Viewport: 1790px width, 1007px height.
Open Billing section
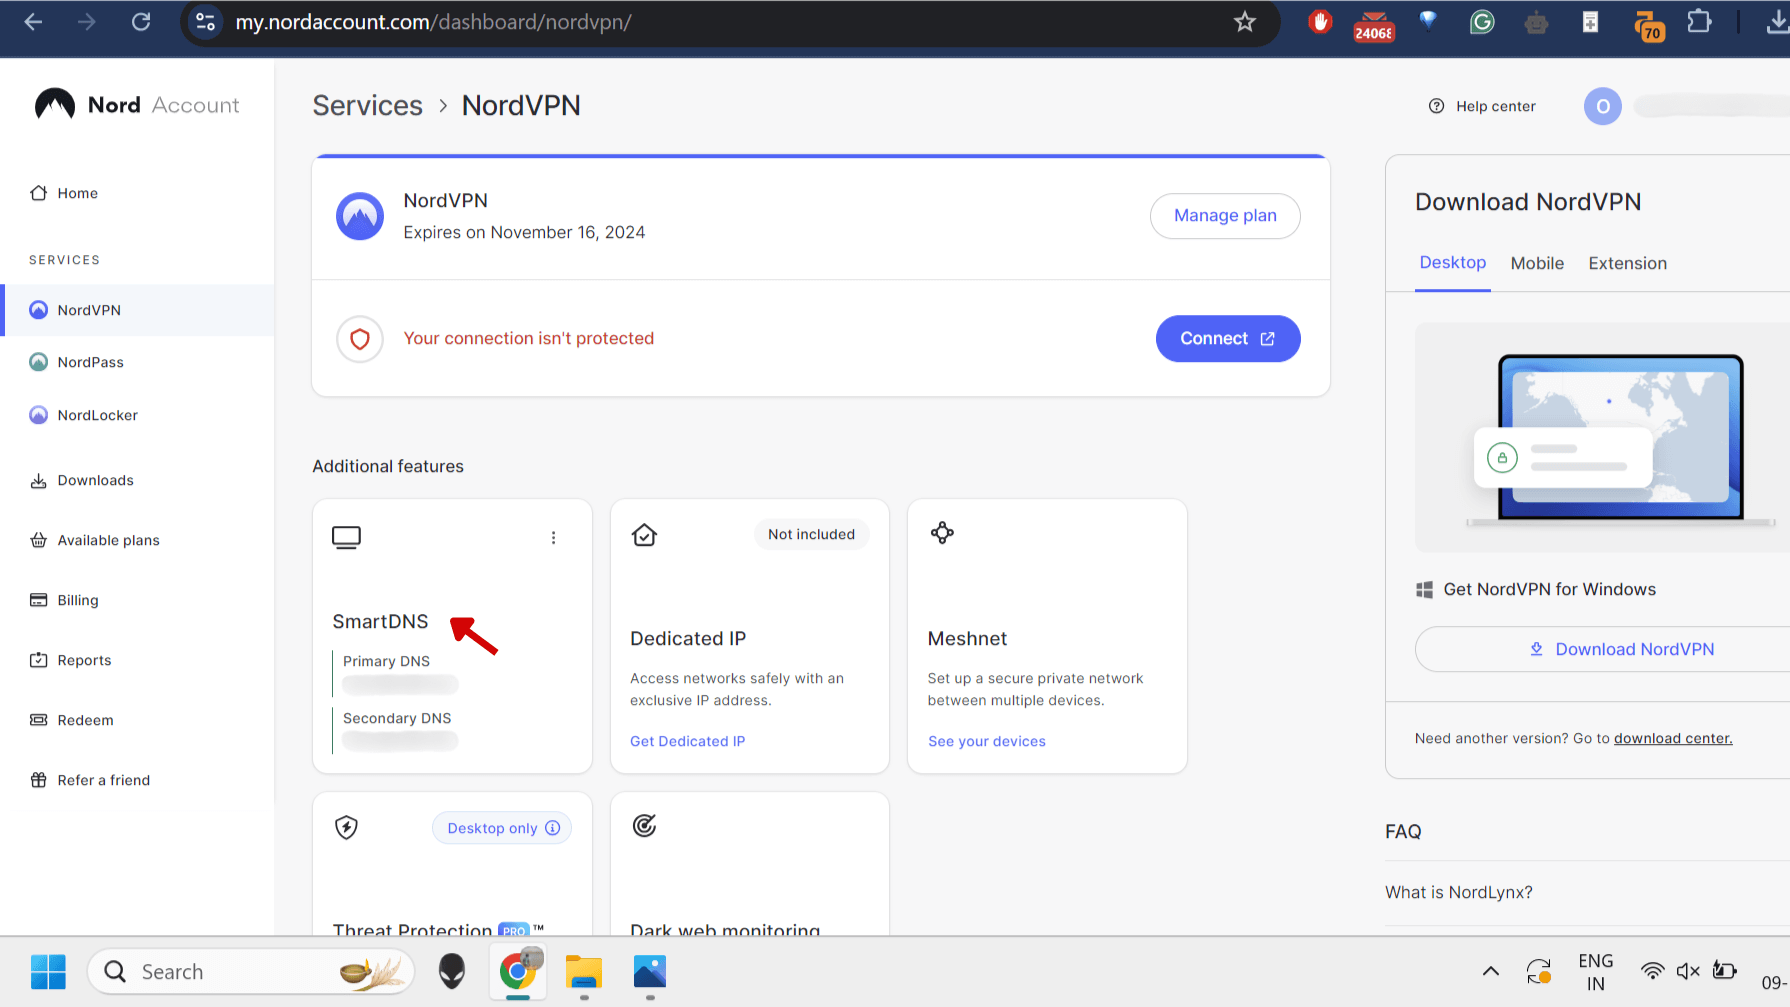click(x=64, y=600)
